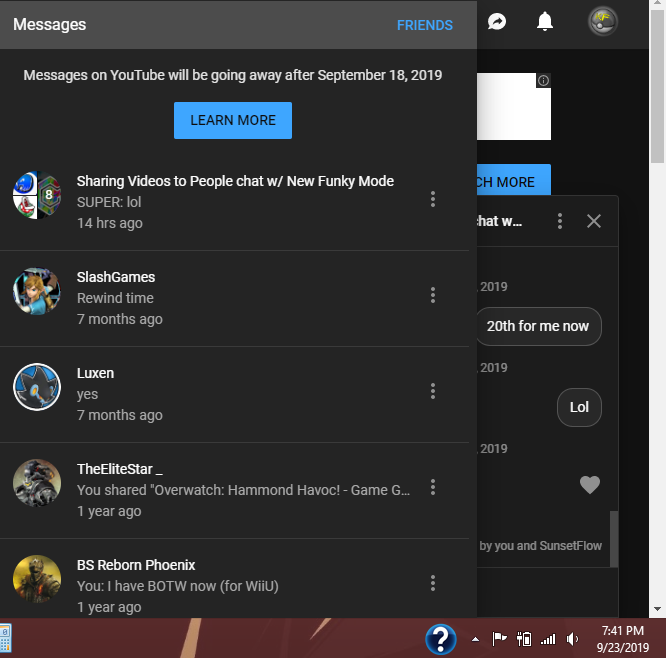Click the Messages panel title
This screenshot has width=666, height=658.
(x=50, y=24)
